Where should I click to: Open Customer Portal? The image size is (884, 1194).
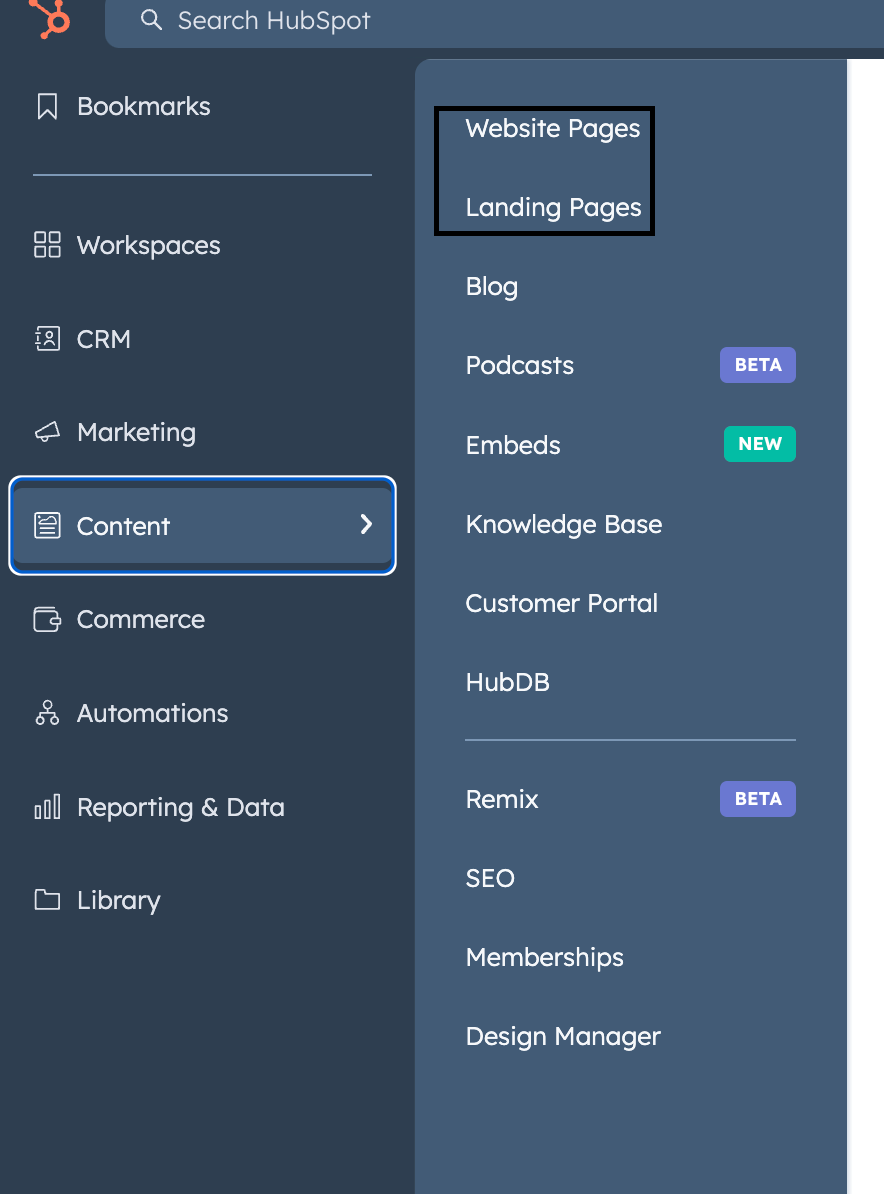(x=561, y=603)
